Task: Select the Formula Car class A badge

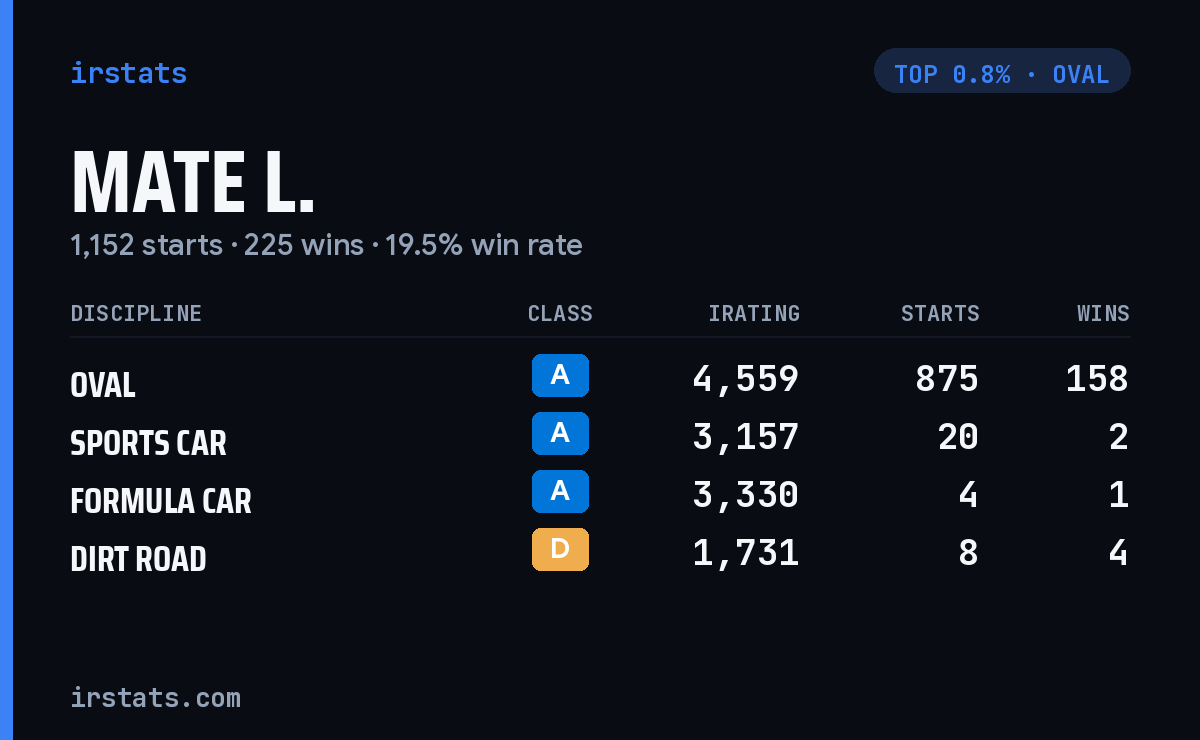Action: 560,491
